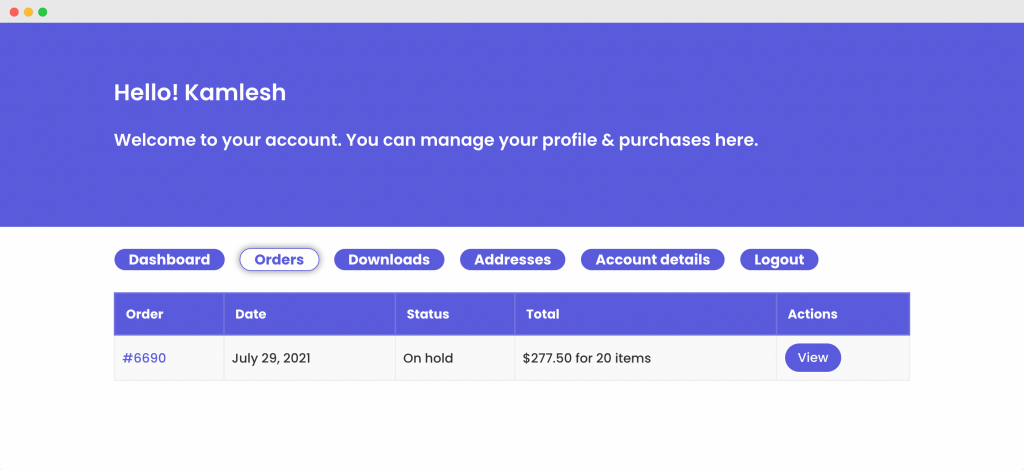Open order #6690 link

pyautogui.click(x=144, y=358)
